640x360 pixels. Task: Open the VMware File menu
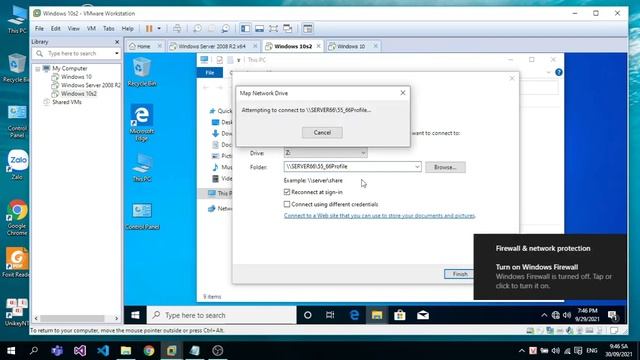[39, 29]
